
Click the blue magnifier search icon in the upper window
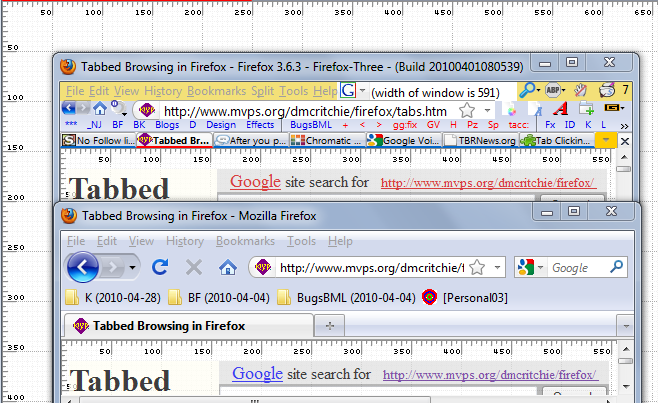527,90
